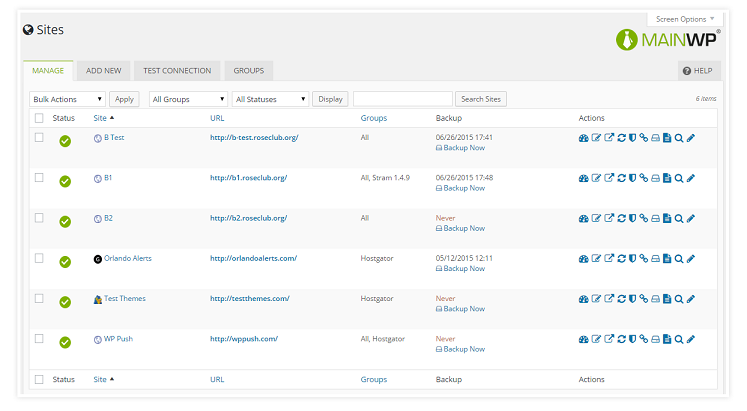
Task: Click the sync icon for WP Push
Action: [x=621, y=340]
